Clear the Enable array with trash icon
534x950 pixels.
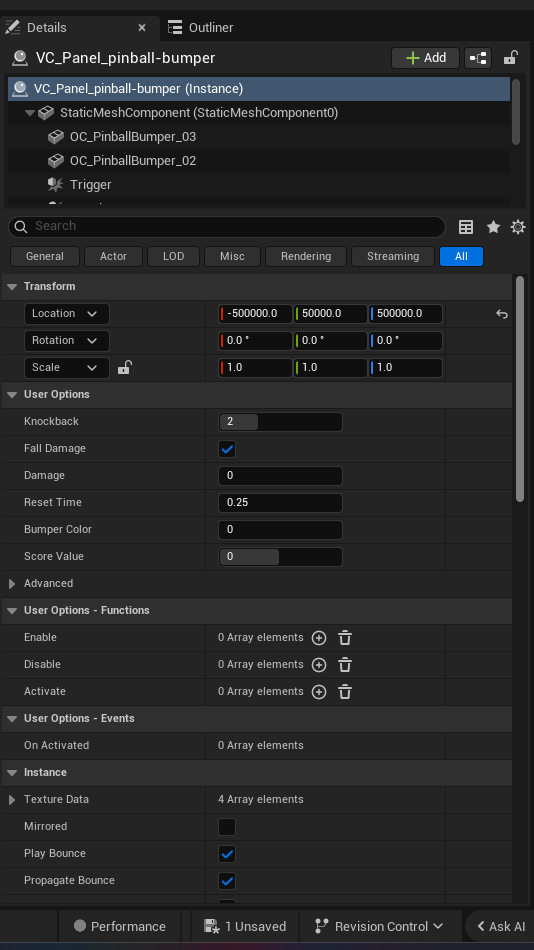[x=345, y=638]
